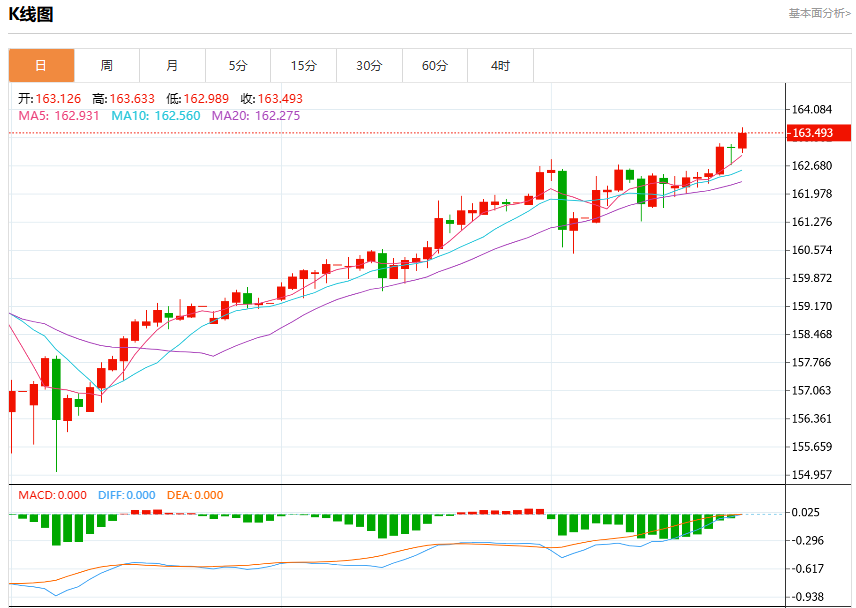
Task: Click the latest red candlestick at far right
Action: [x=742, y=140]
